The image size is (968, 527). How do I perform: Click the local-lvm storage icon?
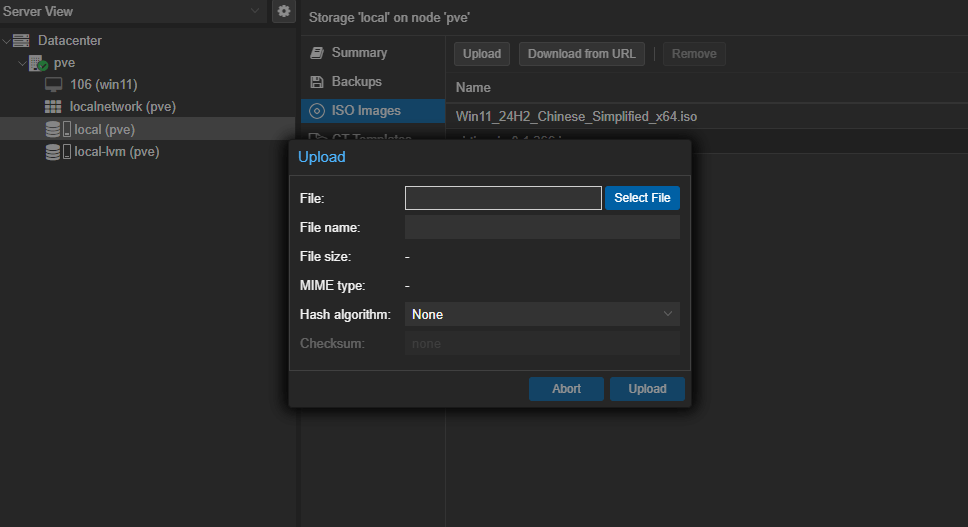pyautogui.click(x=58, y=152)
